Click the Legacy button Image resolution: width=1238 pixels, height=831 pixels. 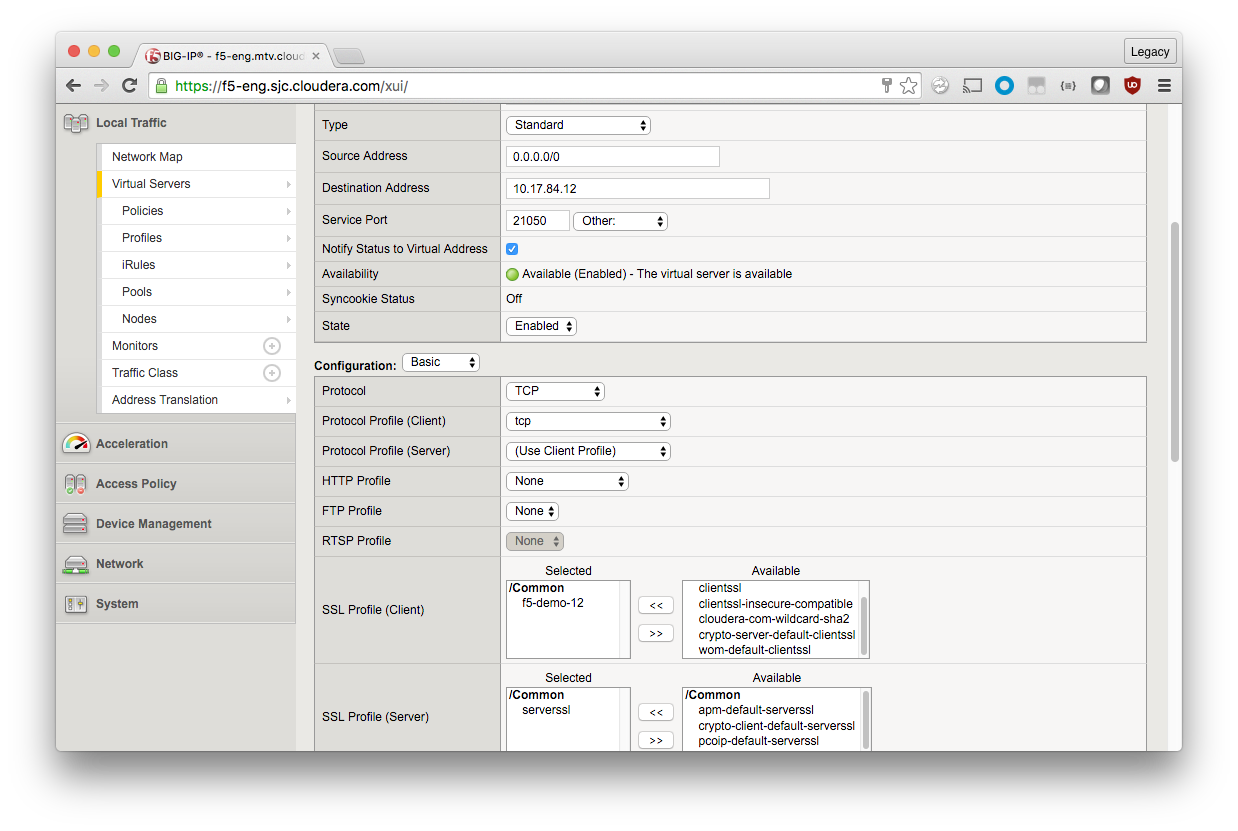tap(1149, 52)
